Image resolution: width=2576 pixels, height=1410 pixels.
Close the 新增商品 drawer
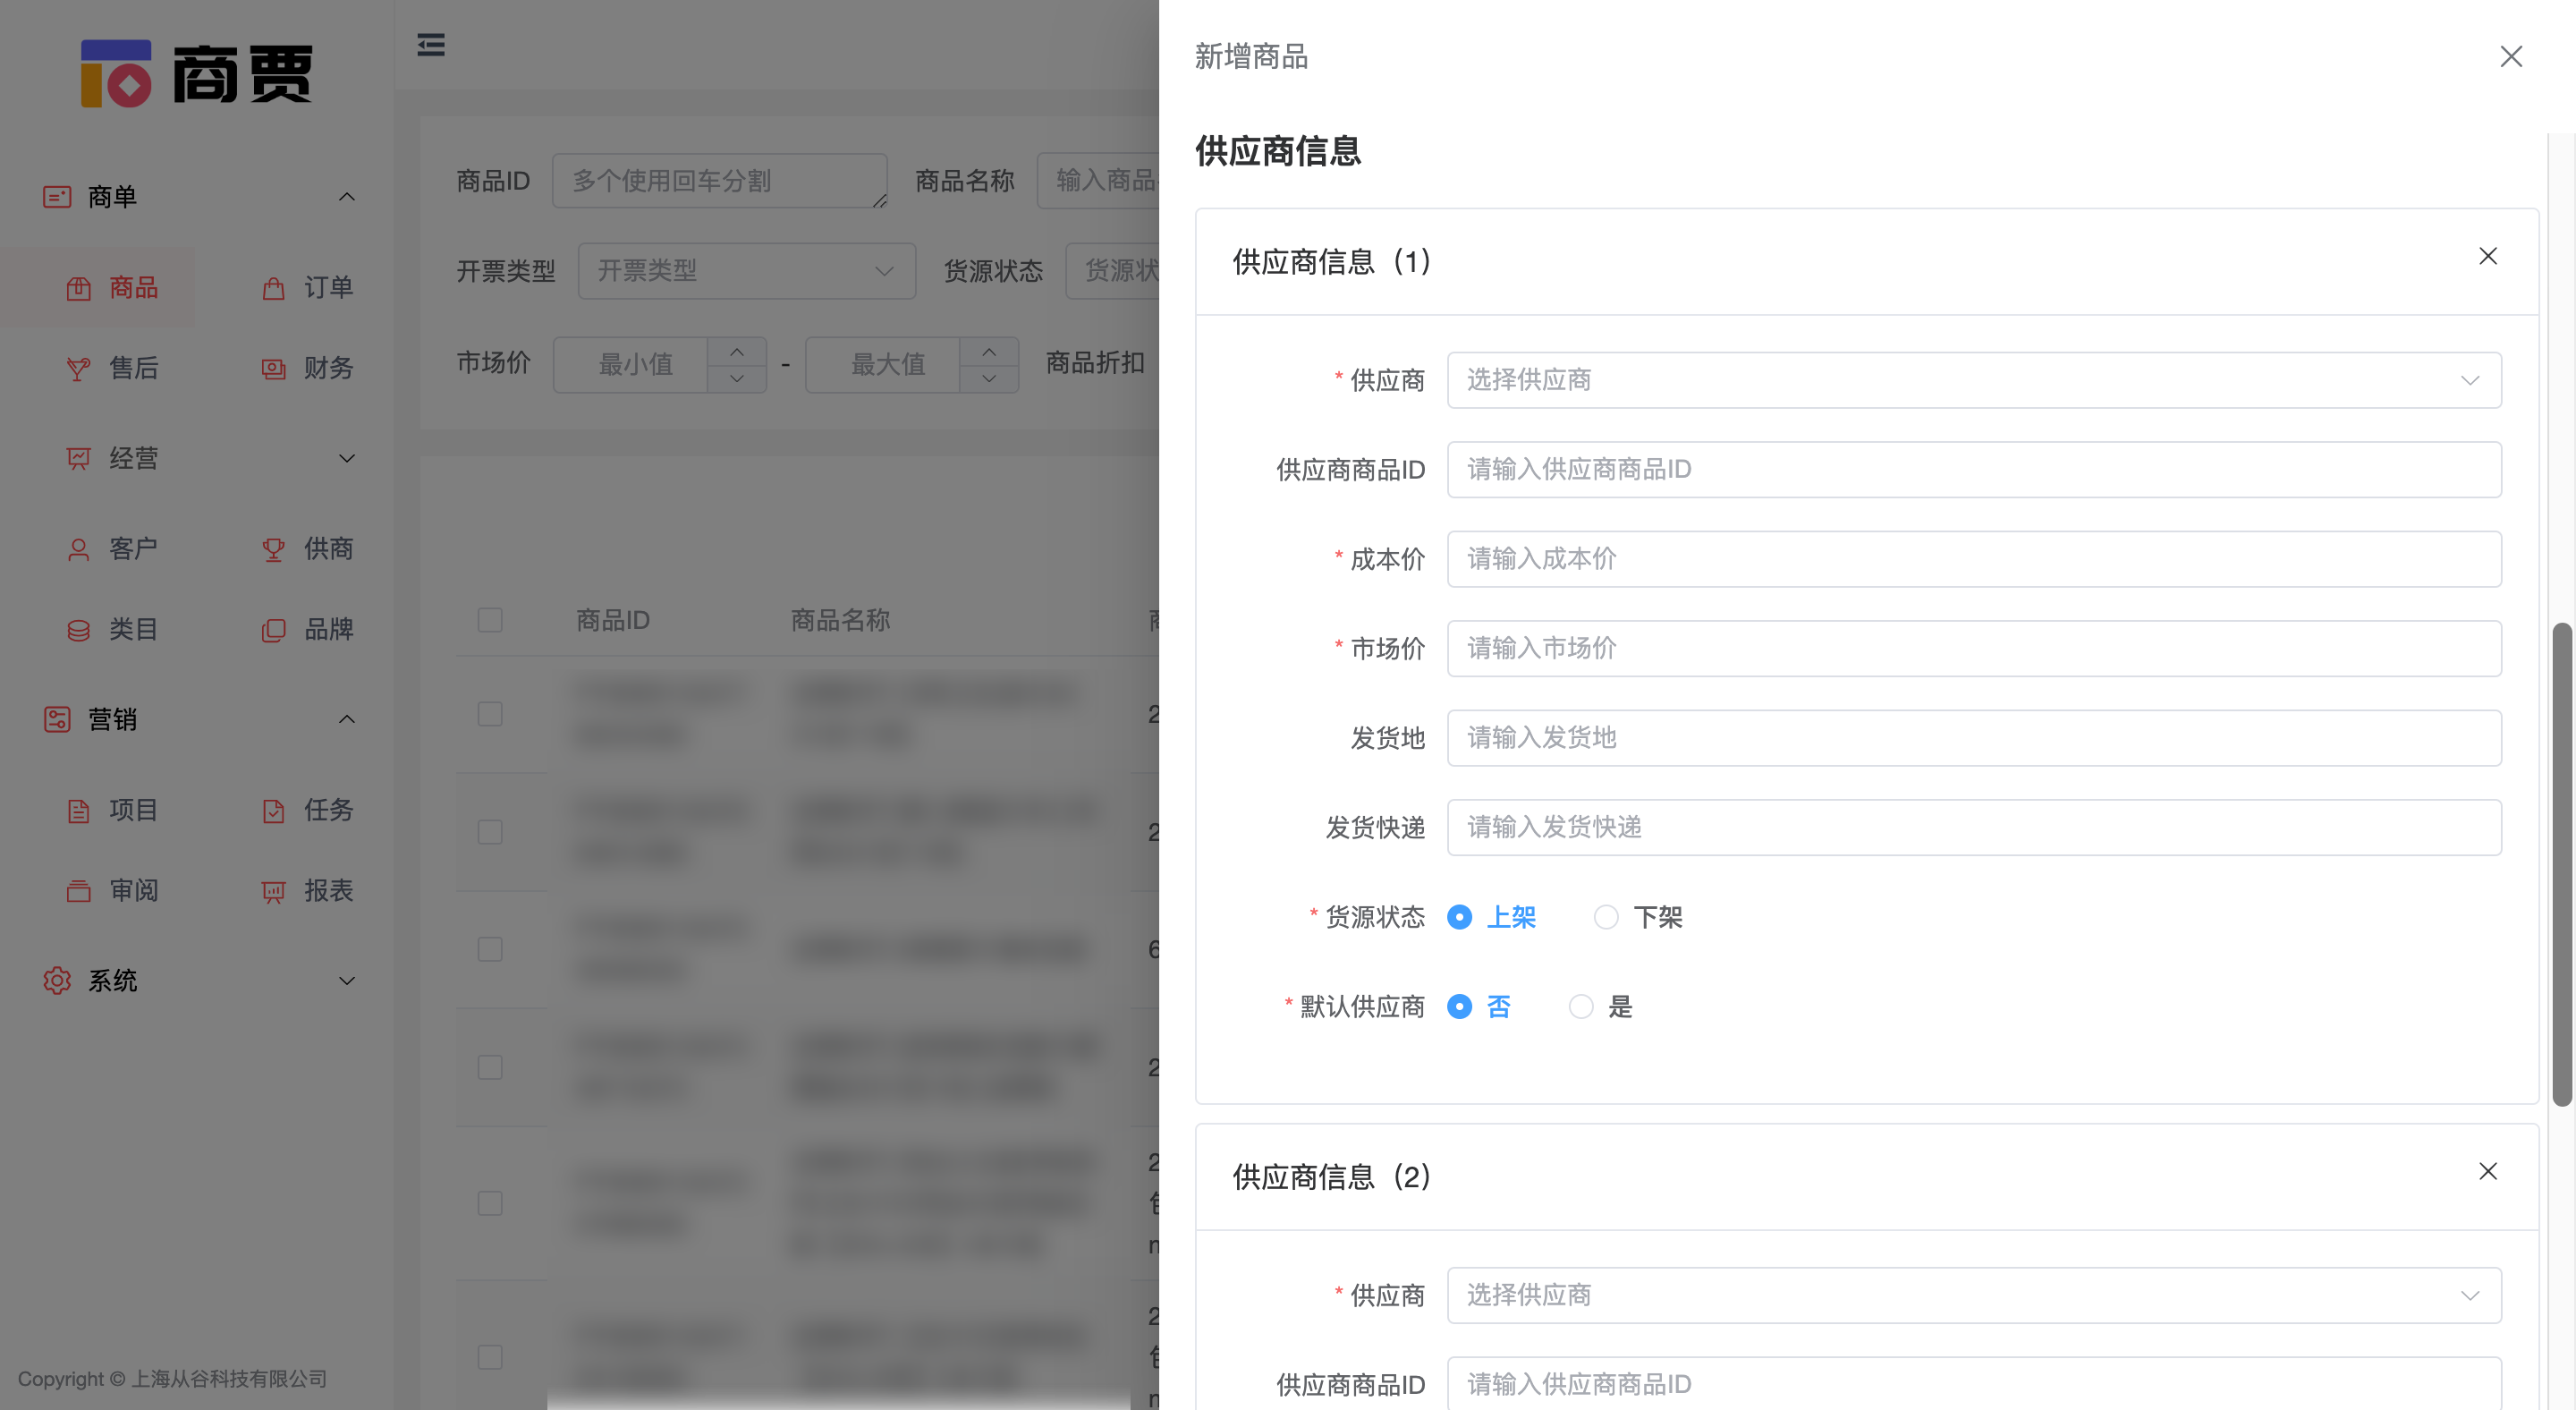2511,57
